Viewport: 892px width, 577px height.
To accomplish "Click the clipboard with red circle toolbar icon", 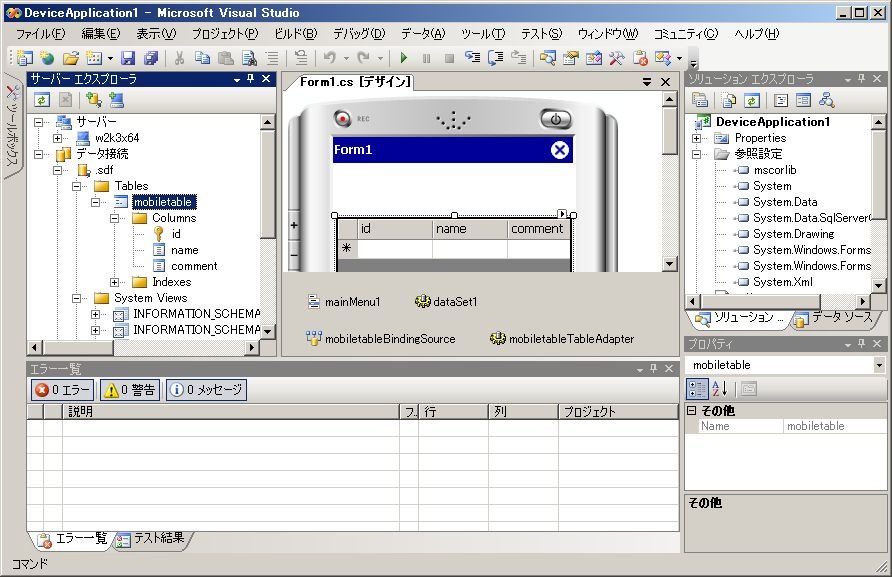I will (640, 57).
